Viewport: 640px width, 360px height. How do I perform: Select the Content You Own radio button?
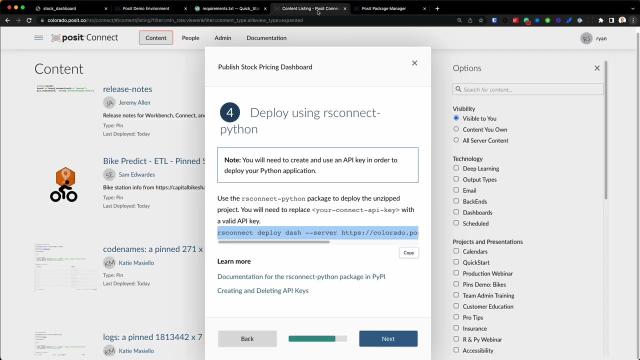[456, 129]
